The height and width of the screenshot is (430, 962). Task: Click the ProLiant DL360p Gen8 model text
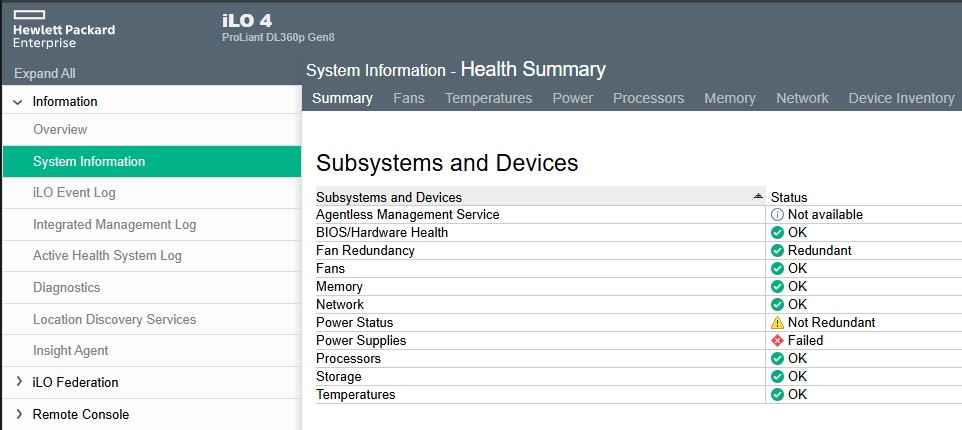[278, 37]
